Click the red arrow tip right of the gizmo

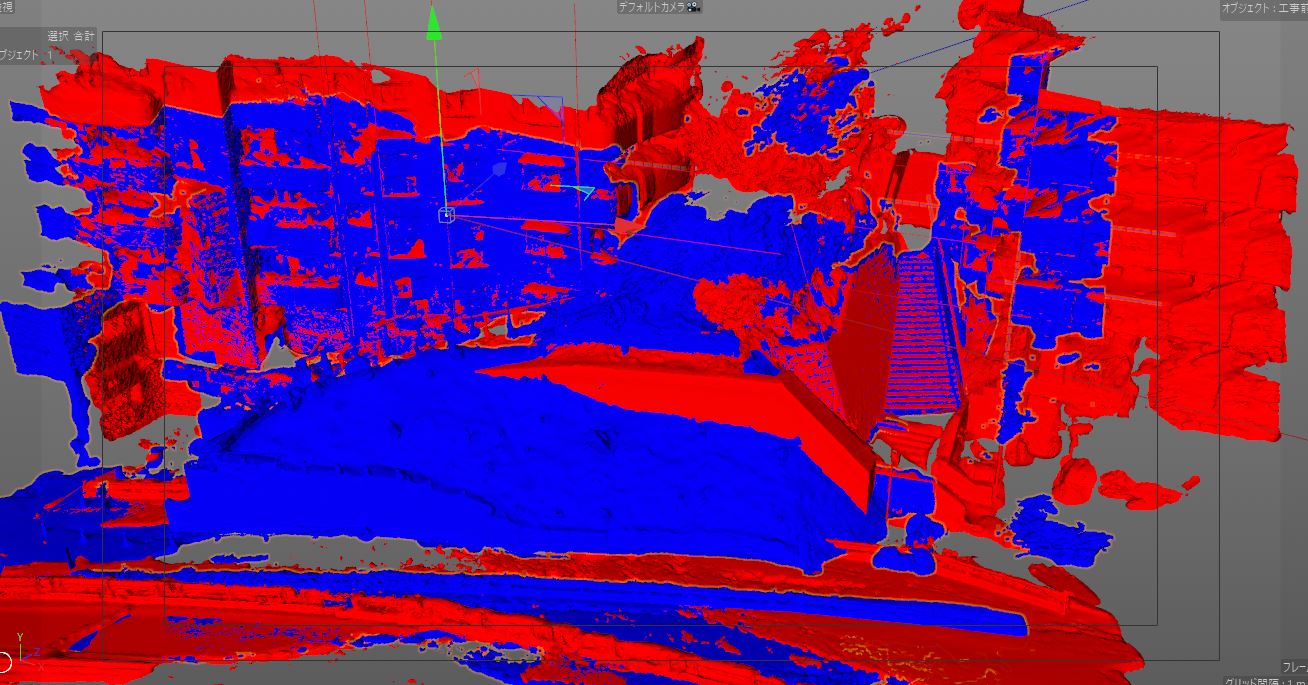click(x=622, y=228)
